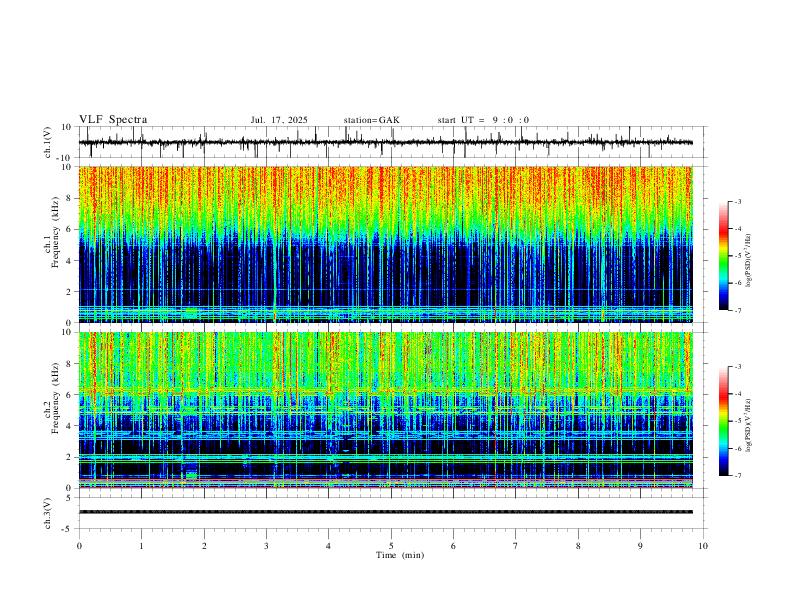Select the date text "Jul. 17, 2025"
792x612 pixels.
(279, 120)
